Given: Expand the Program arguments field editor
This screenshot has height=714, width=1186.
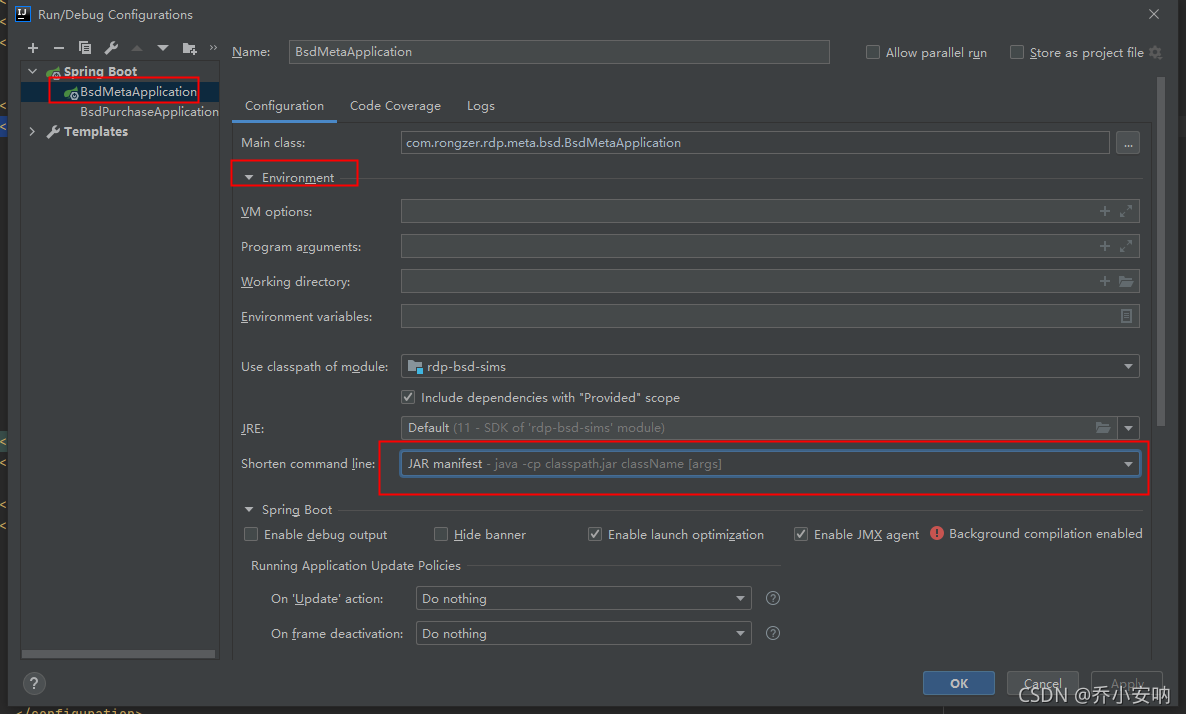Looking at the screenshot, I should tap(1125, 247).
